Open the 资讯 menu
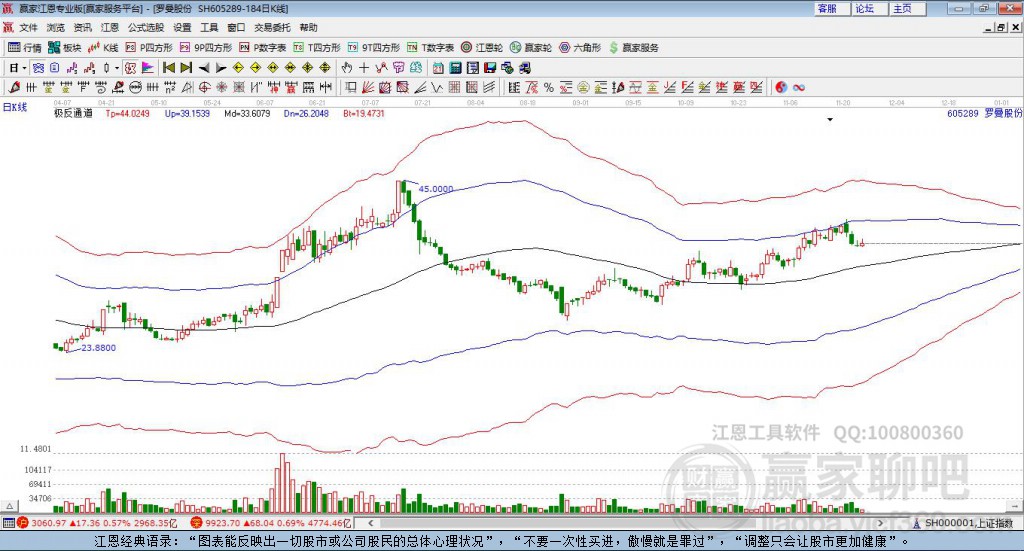1024x551 pixels. 82,27
